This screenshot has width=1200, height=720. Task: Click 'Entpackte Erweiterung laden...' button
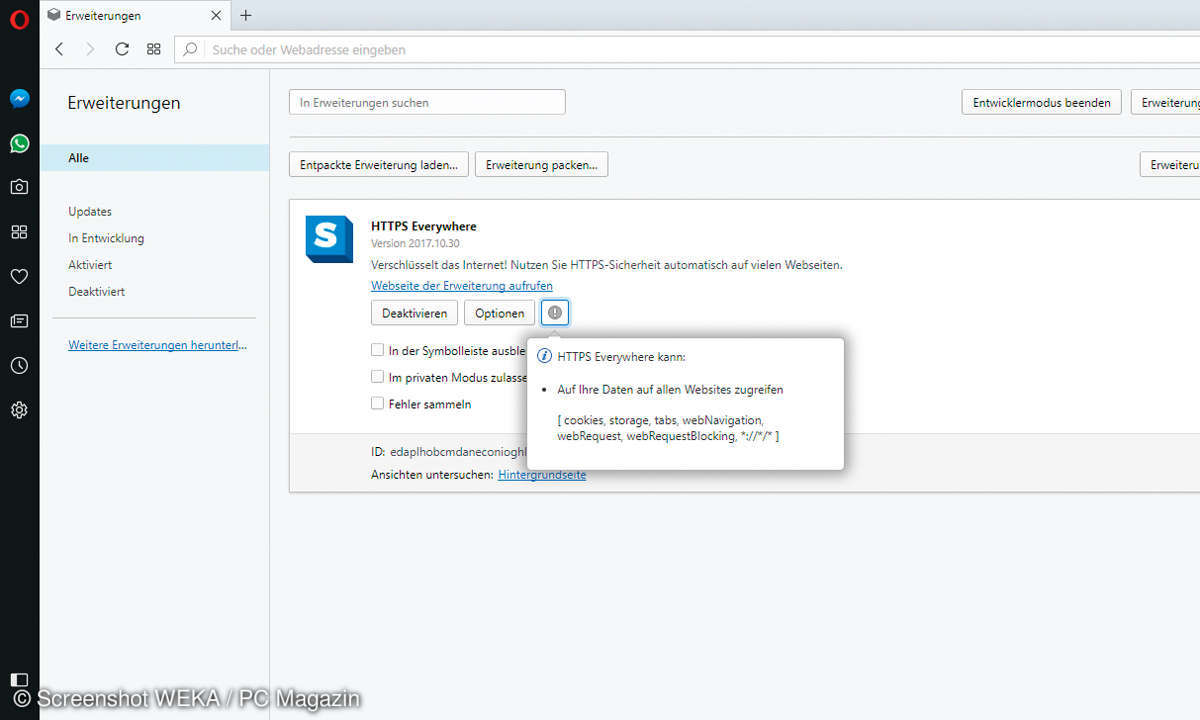[379, 165]
